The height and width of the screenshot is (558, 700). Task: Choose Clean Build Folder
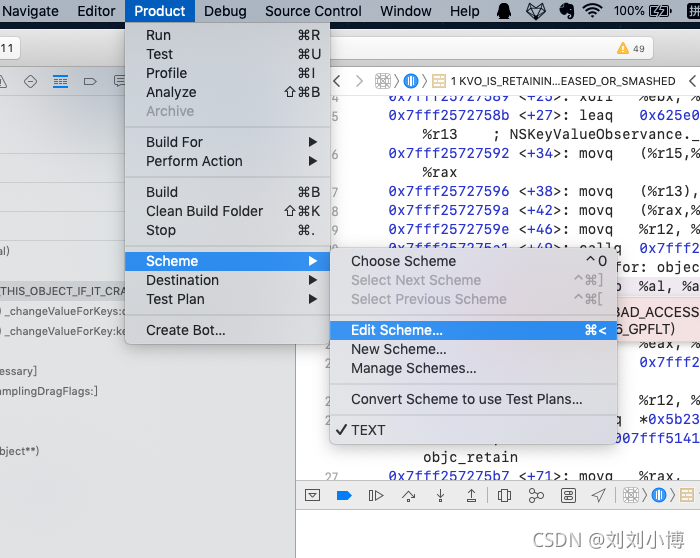pyautogui.click(x=228, y=211)
